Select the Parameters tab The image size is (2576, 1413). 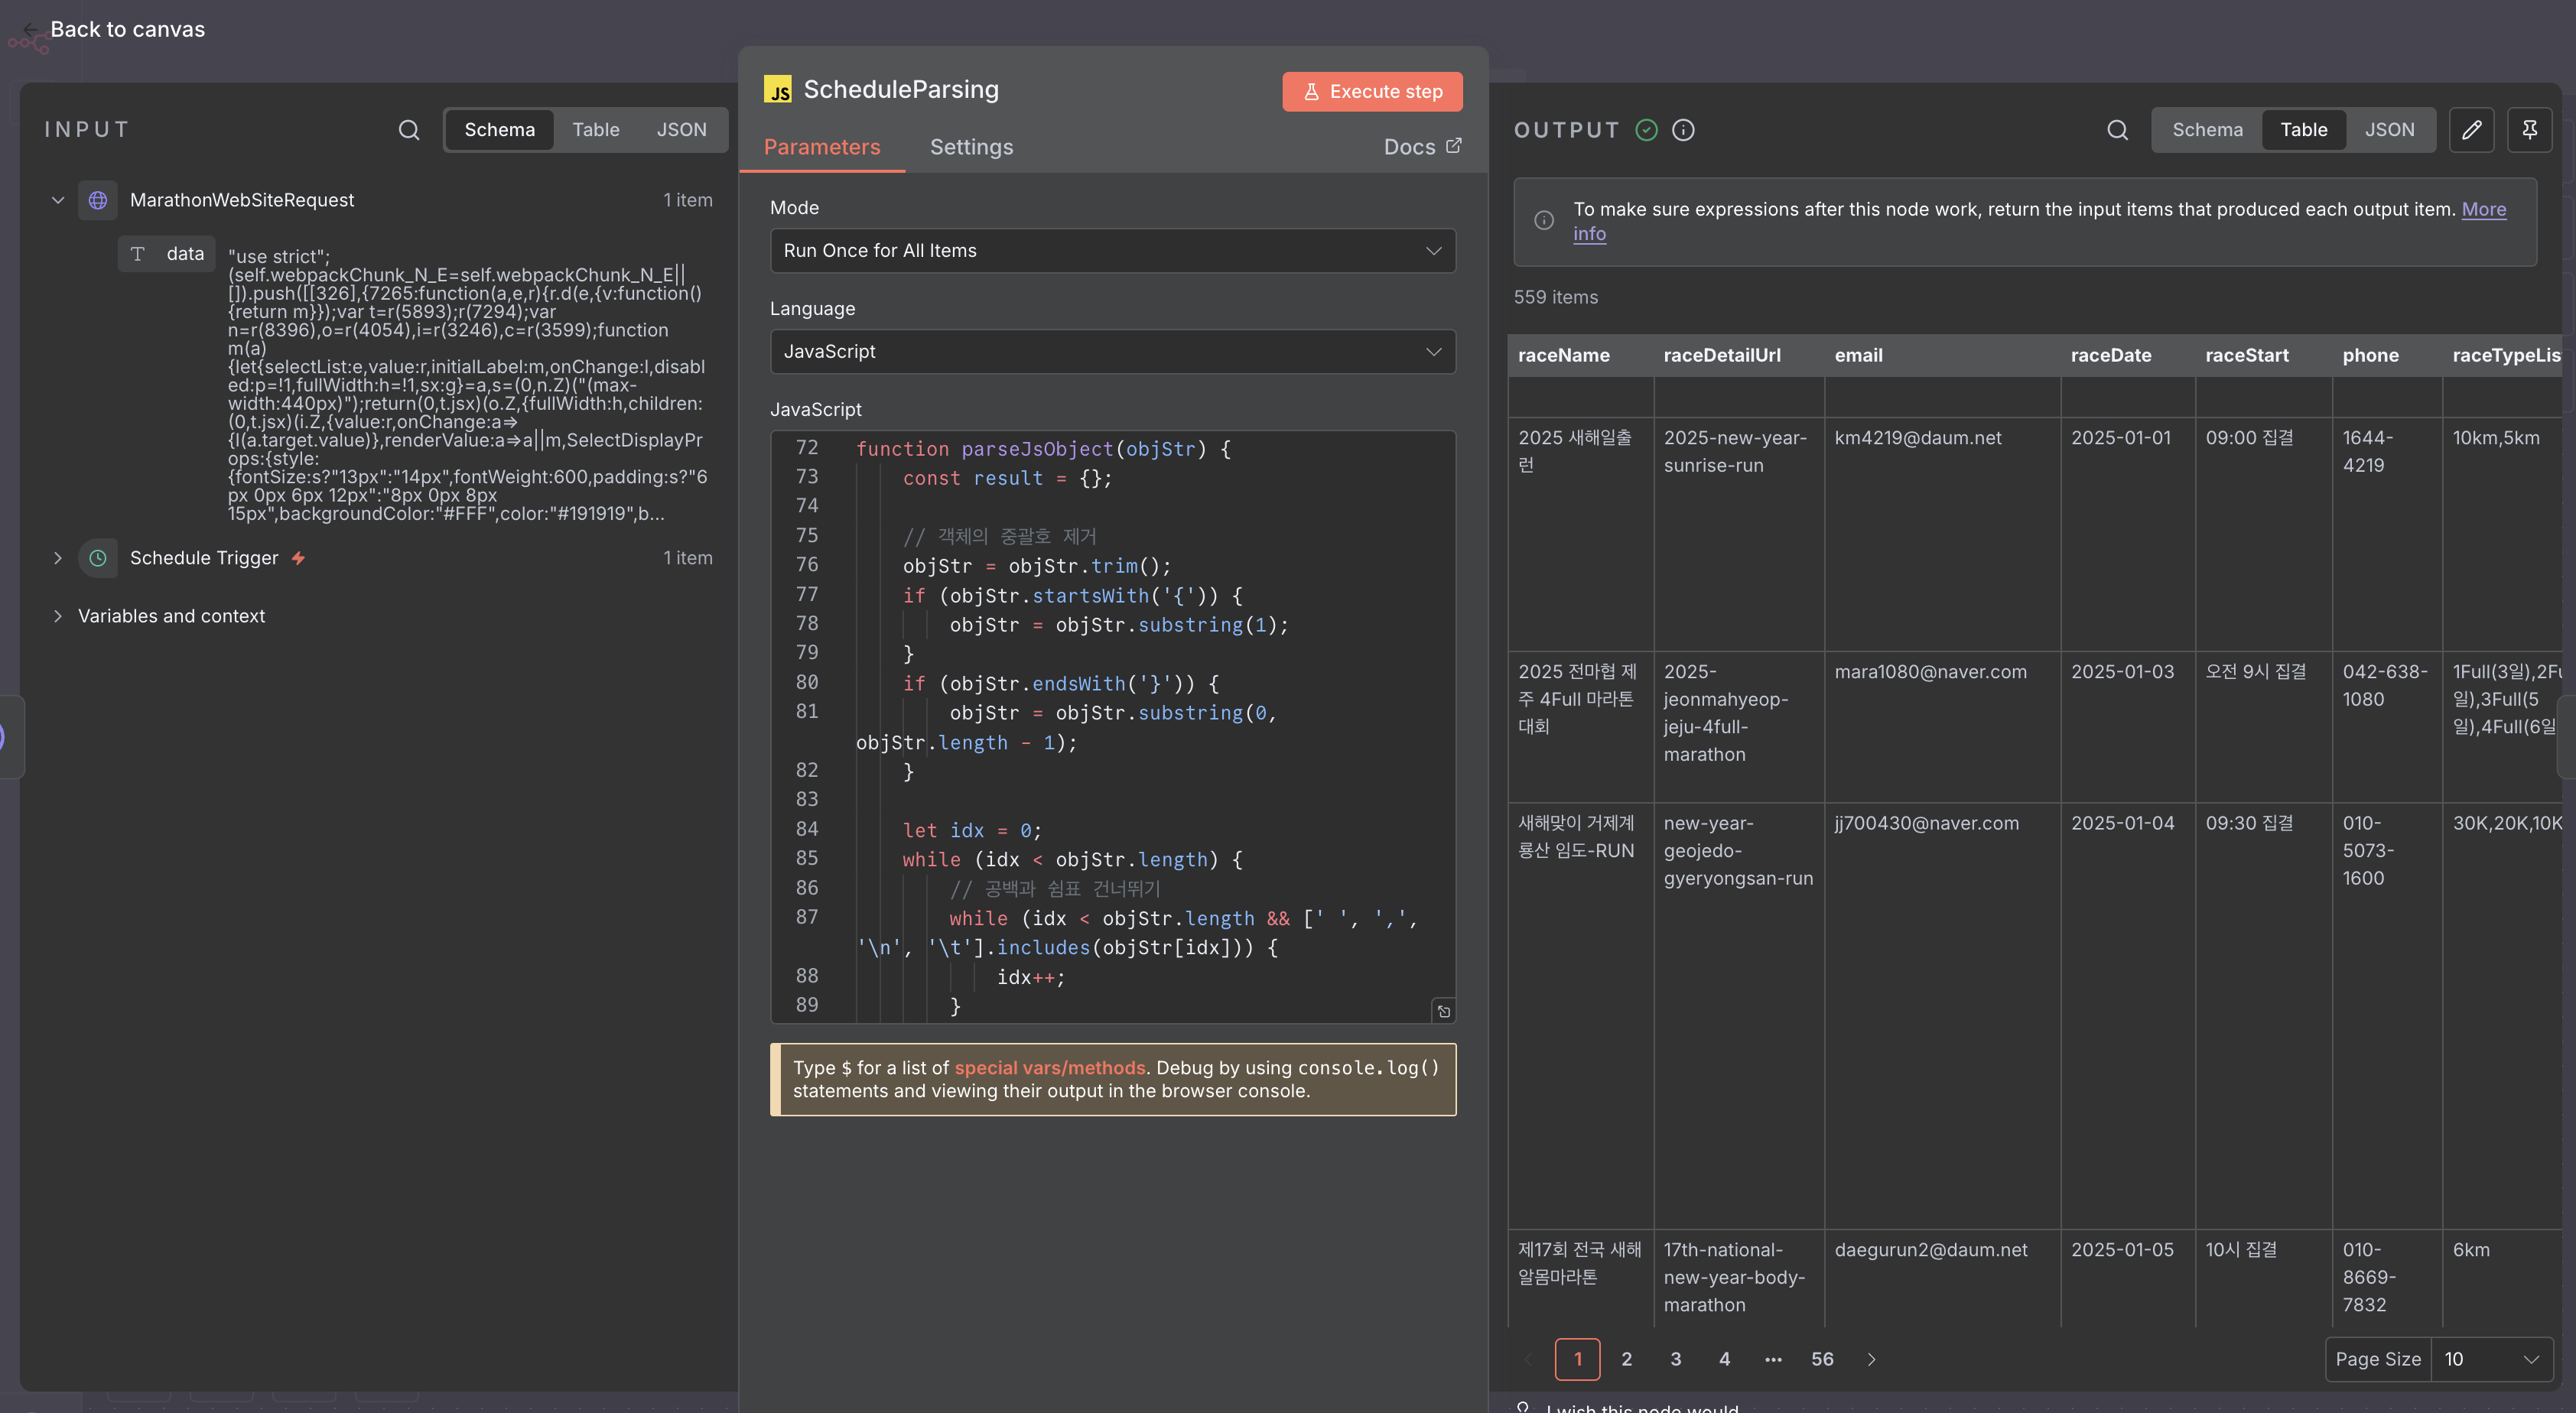(x=821, y=147)
